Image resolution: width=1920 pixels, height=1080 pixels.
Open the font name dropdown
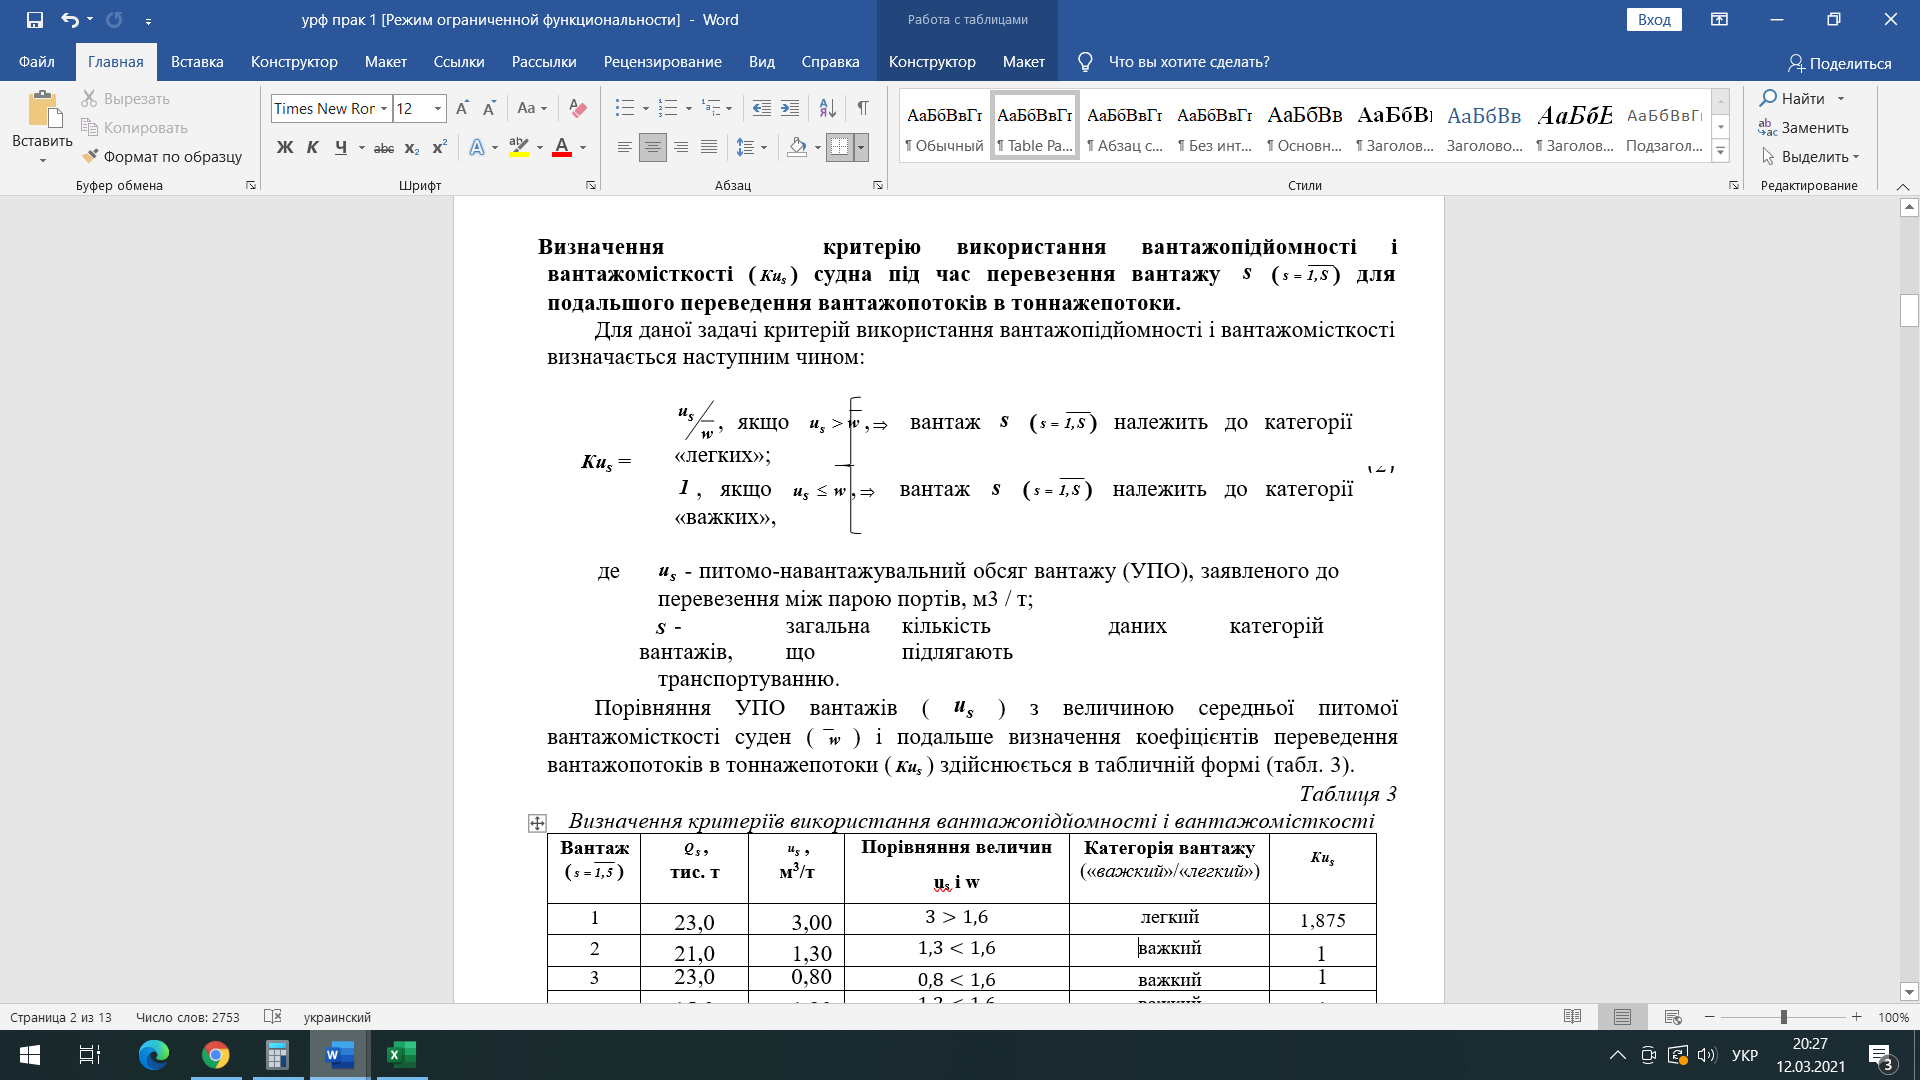(x=384, y=108)
